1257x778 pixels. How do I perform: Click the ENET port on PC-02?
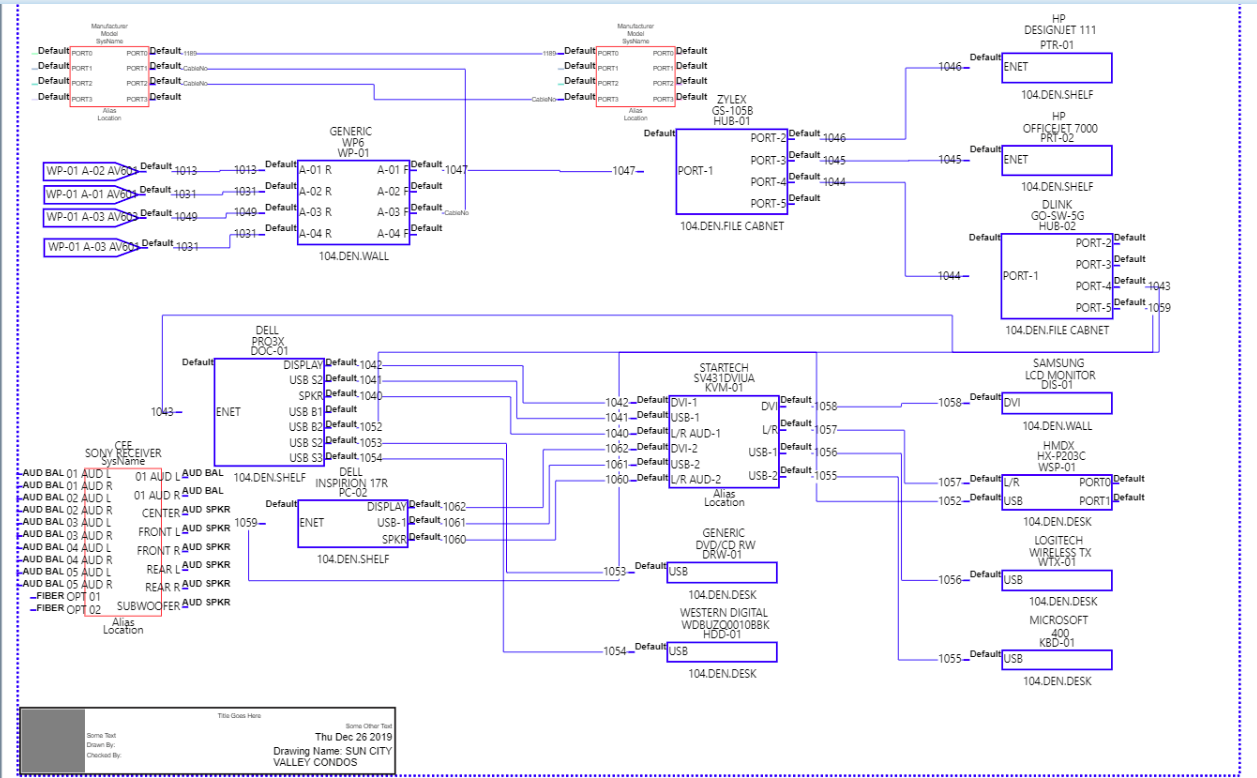coord(311,522)
